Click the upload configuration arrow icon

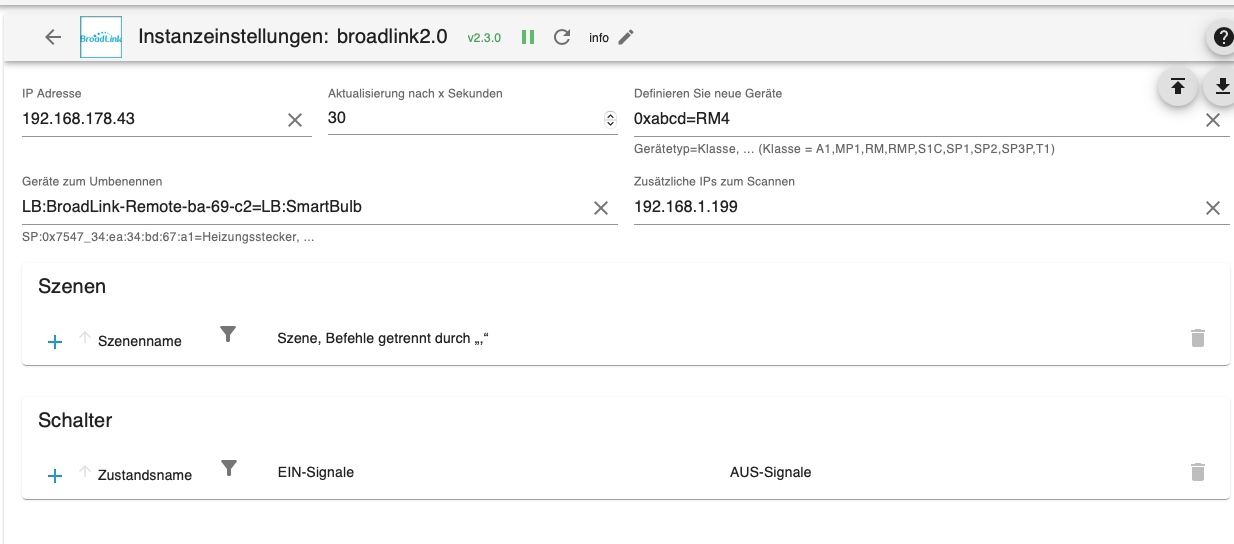pyautogui.click(x=1178, y=87)
